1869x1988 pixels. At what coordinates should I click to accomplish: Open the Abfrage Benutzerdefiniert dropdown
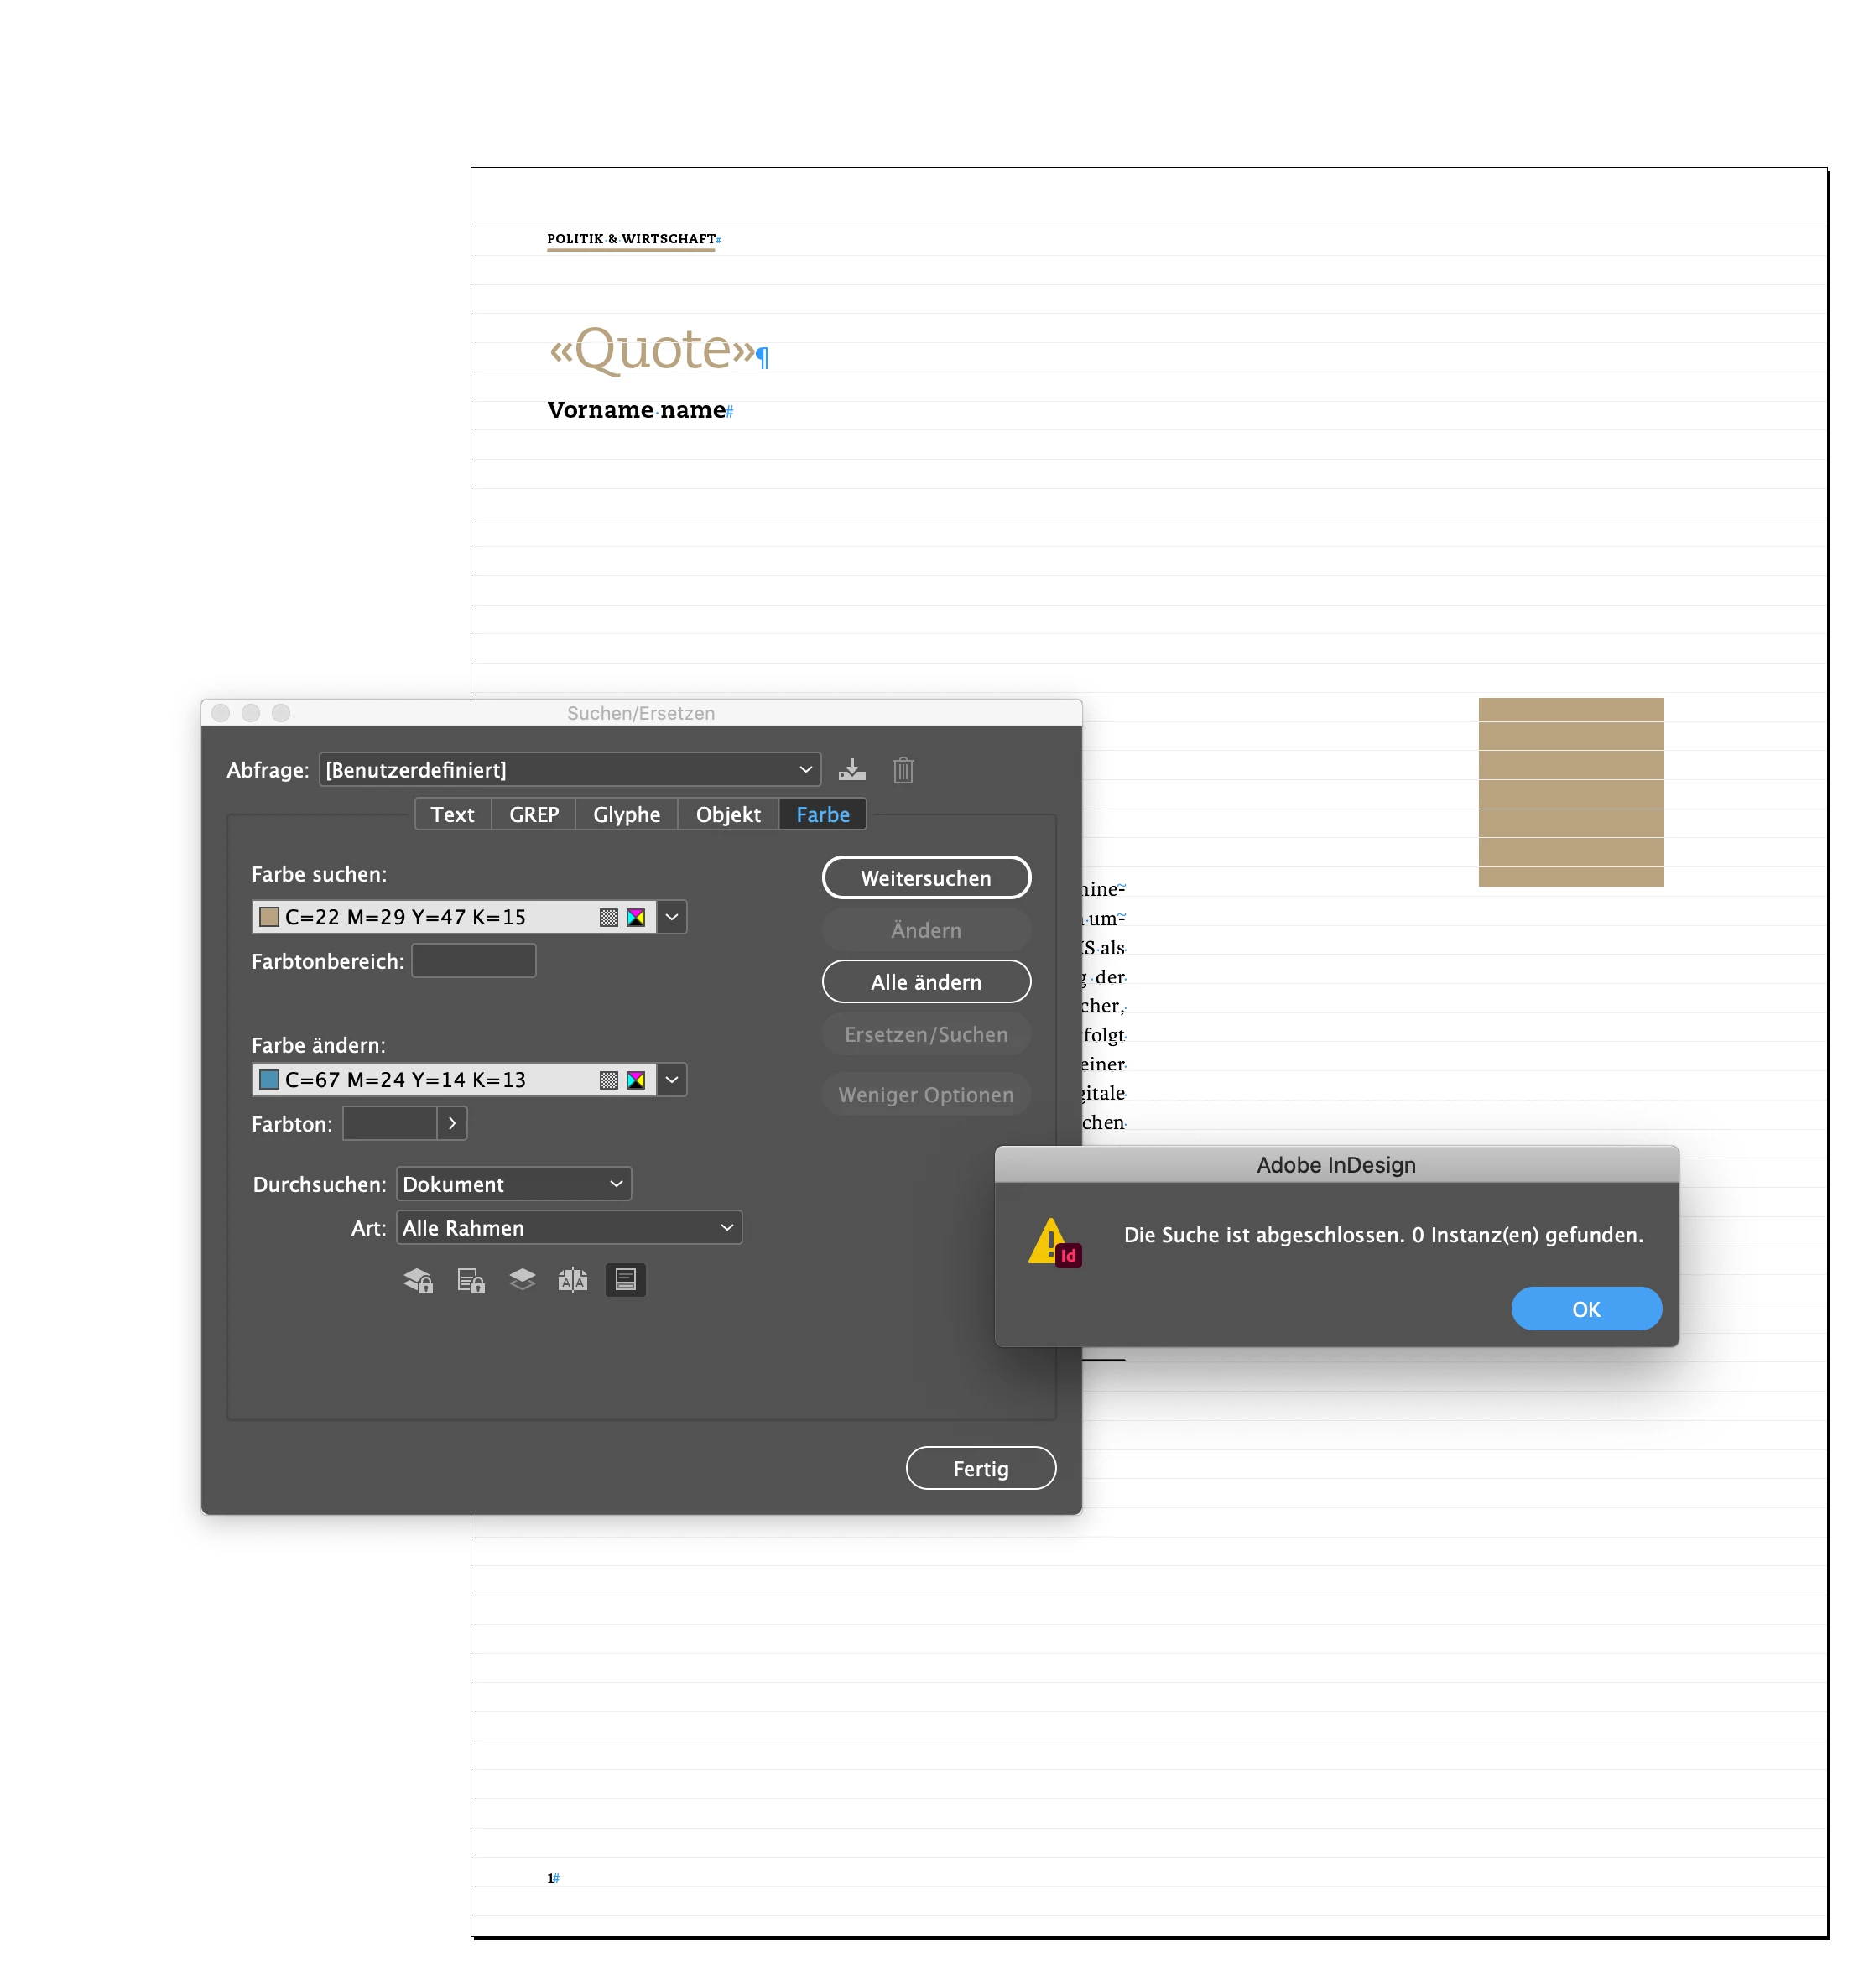[569, 770]
